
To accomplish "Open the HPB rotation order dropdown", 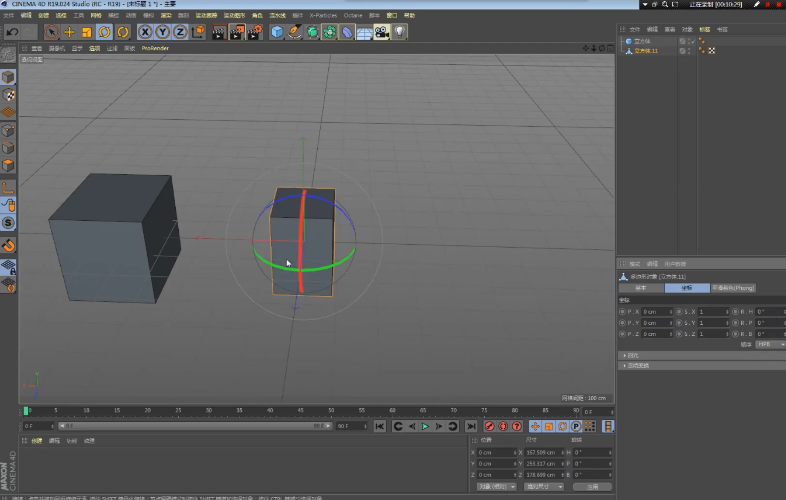I will click(771, 344).
